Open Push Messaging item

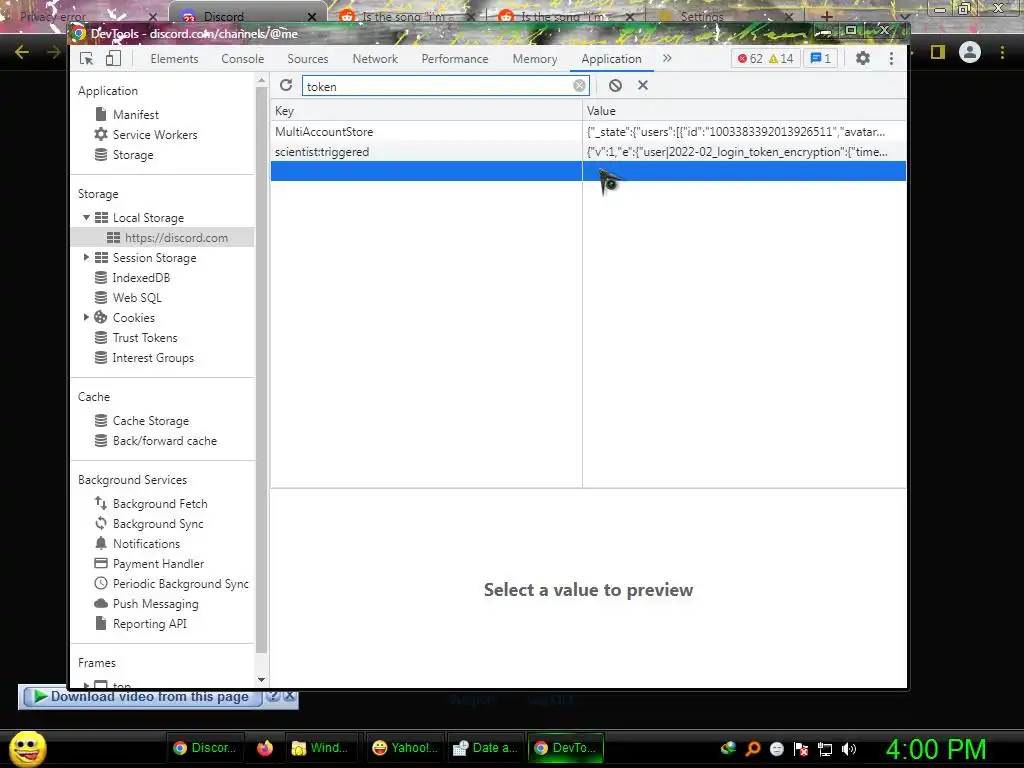pyautogui.click(x=155, y=604)
